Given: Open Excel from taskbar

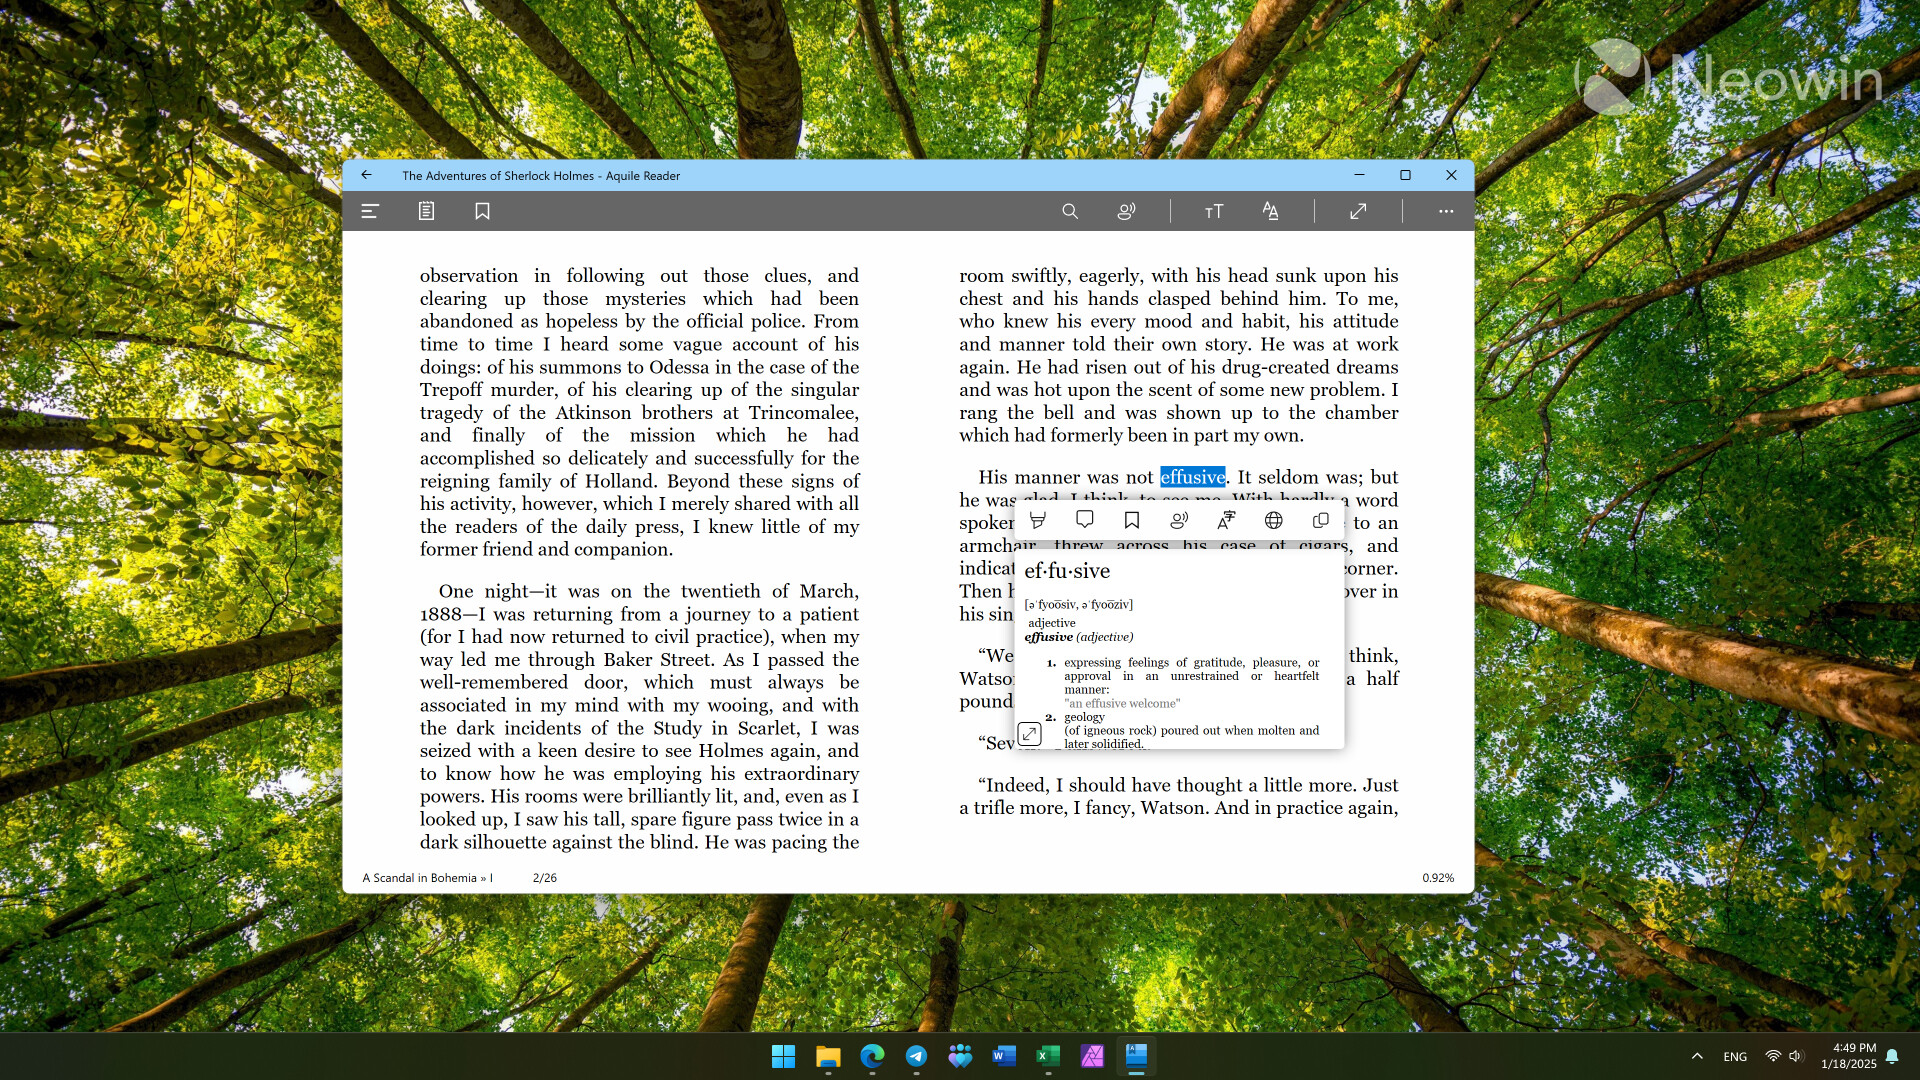Looking at the screenshot, I should 1048,1056.
